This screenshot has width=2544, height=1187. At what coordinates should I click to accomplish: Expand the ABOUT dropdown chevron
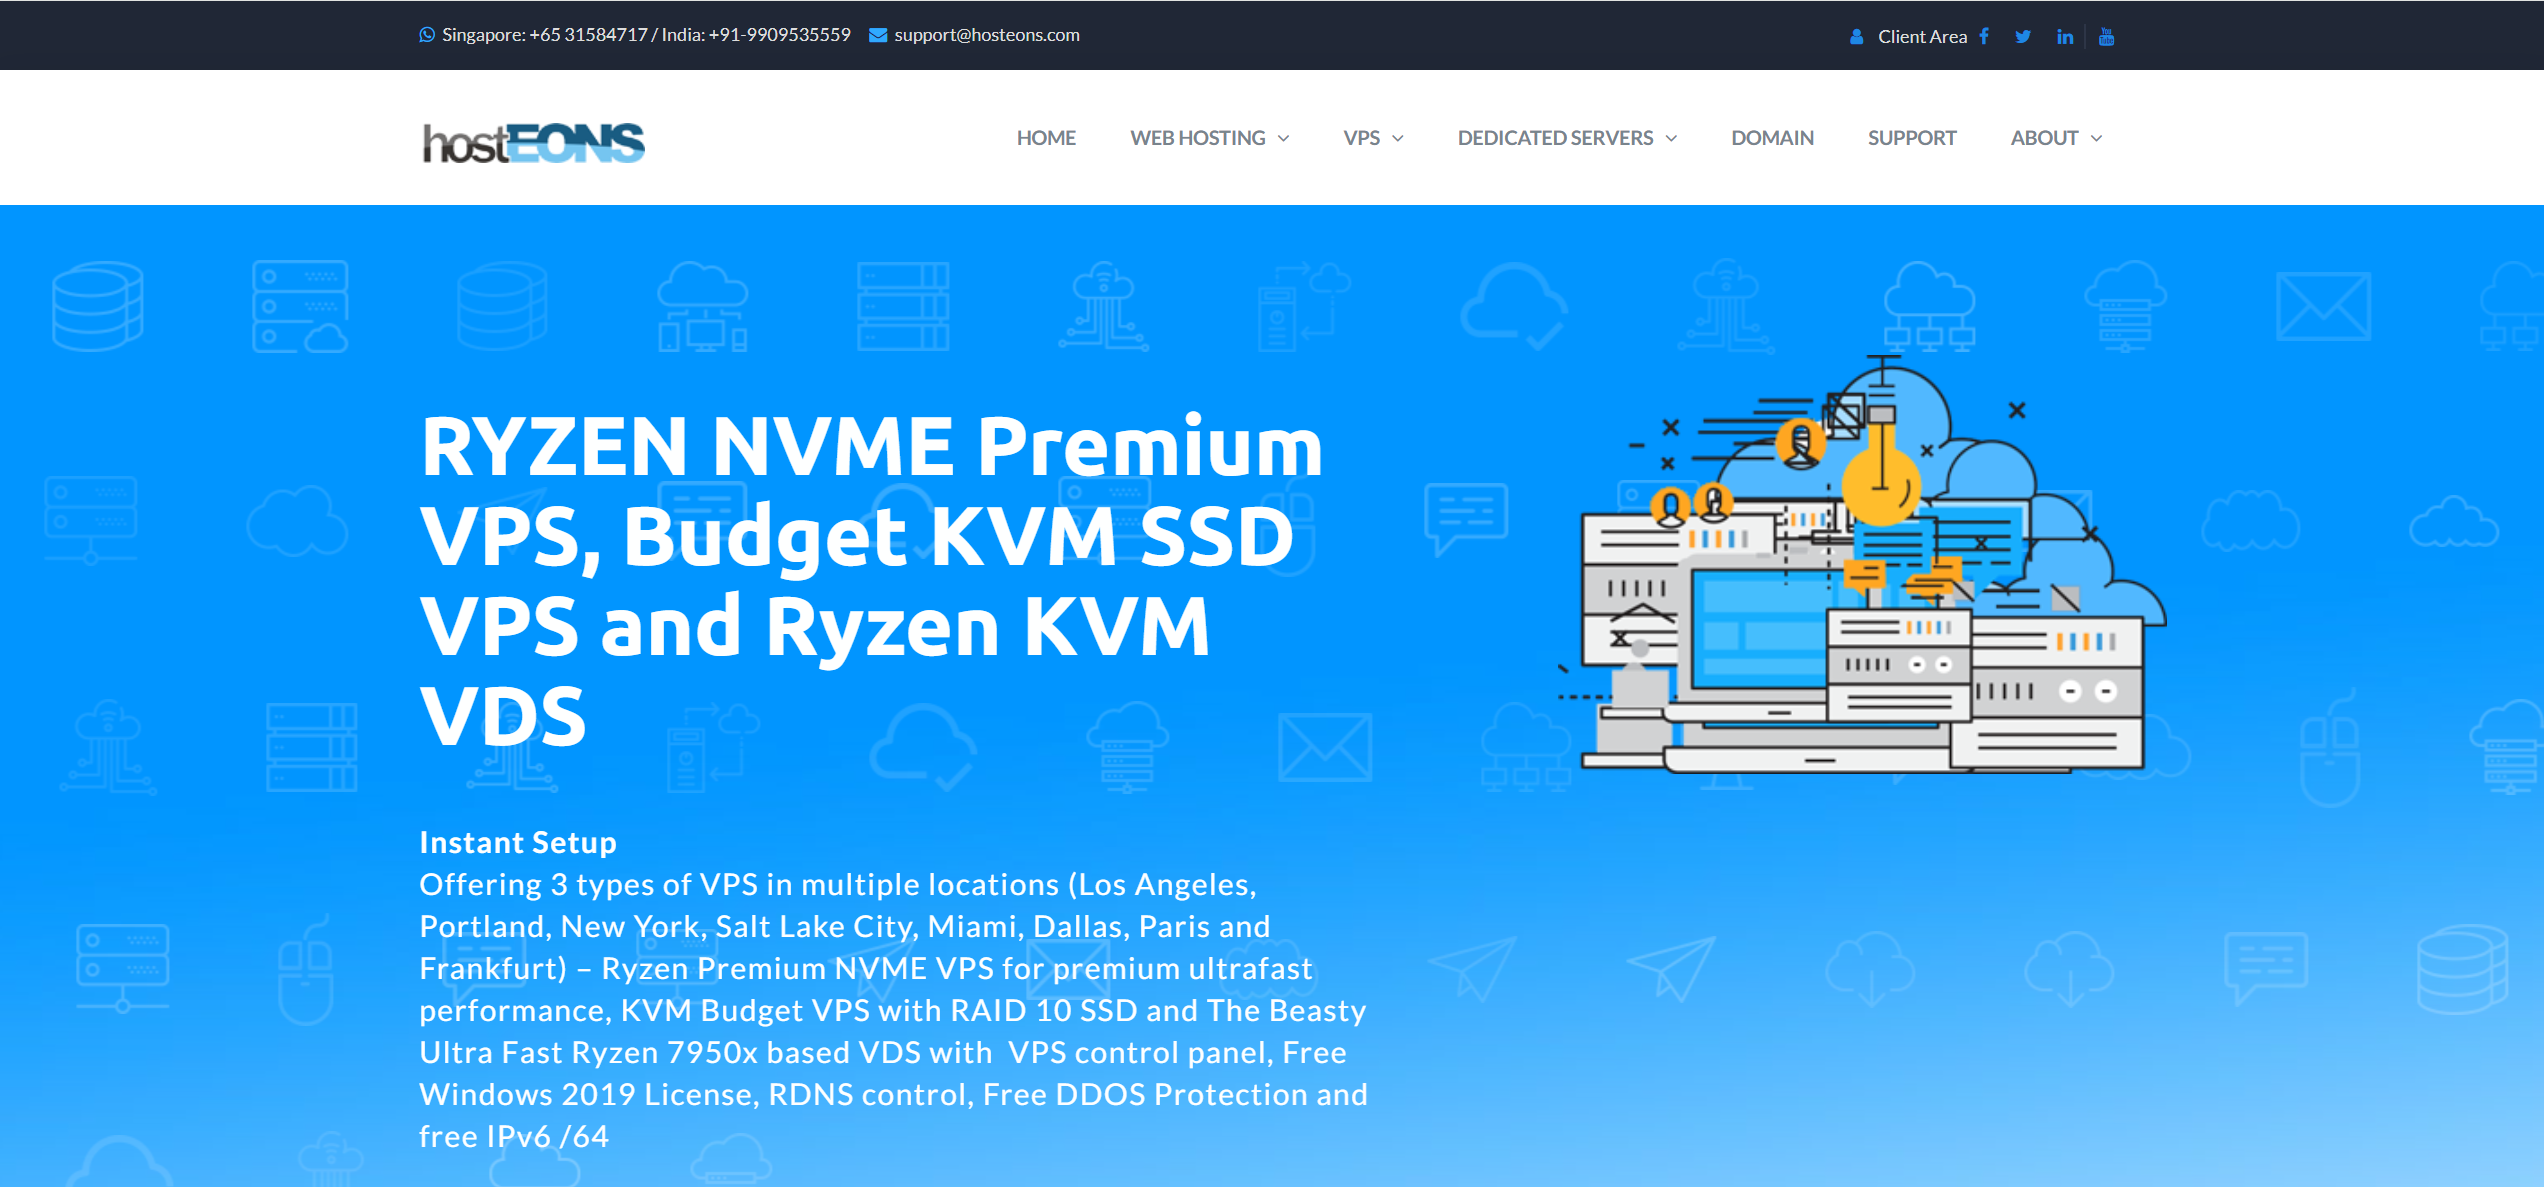(2096, 139)
